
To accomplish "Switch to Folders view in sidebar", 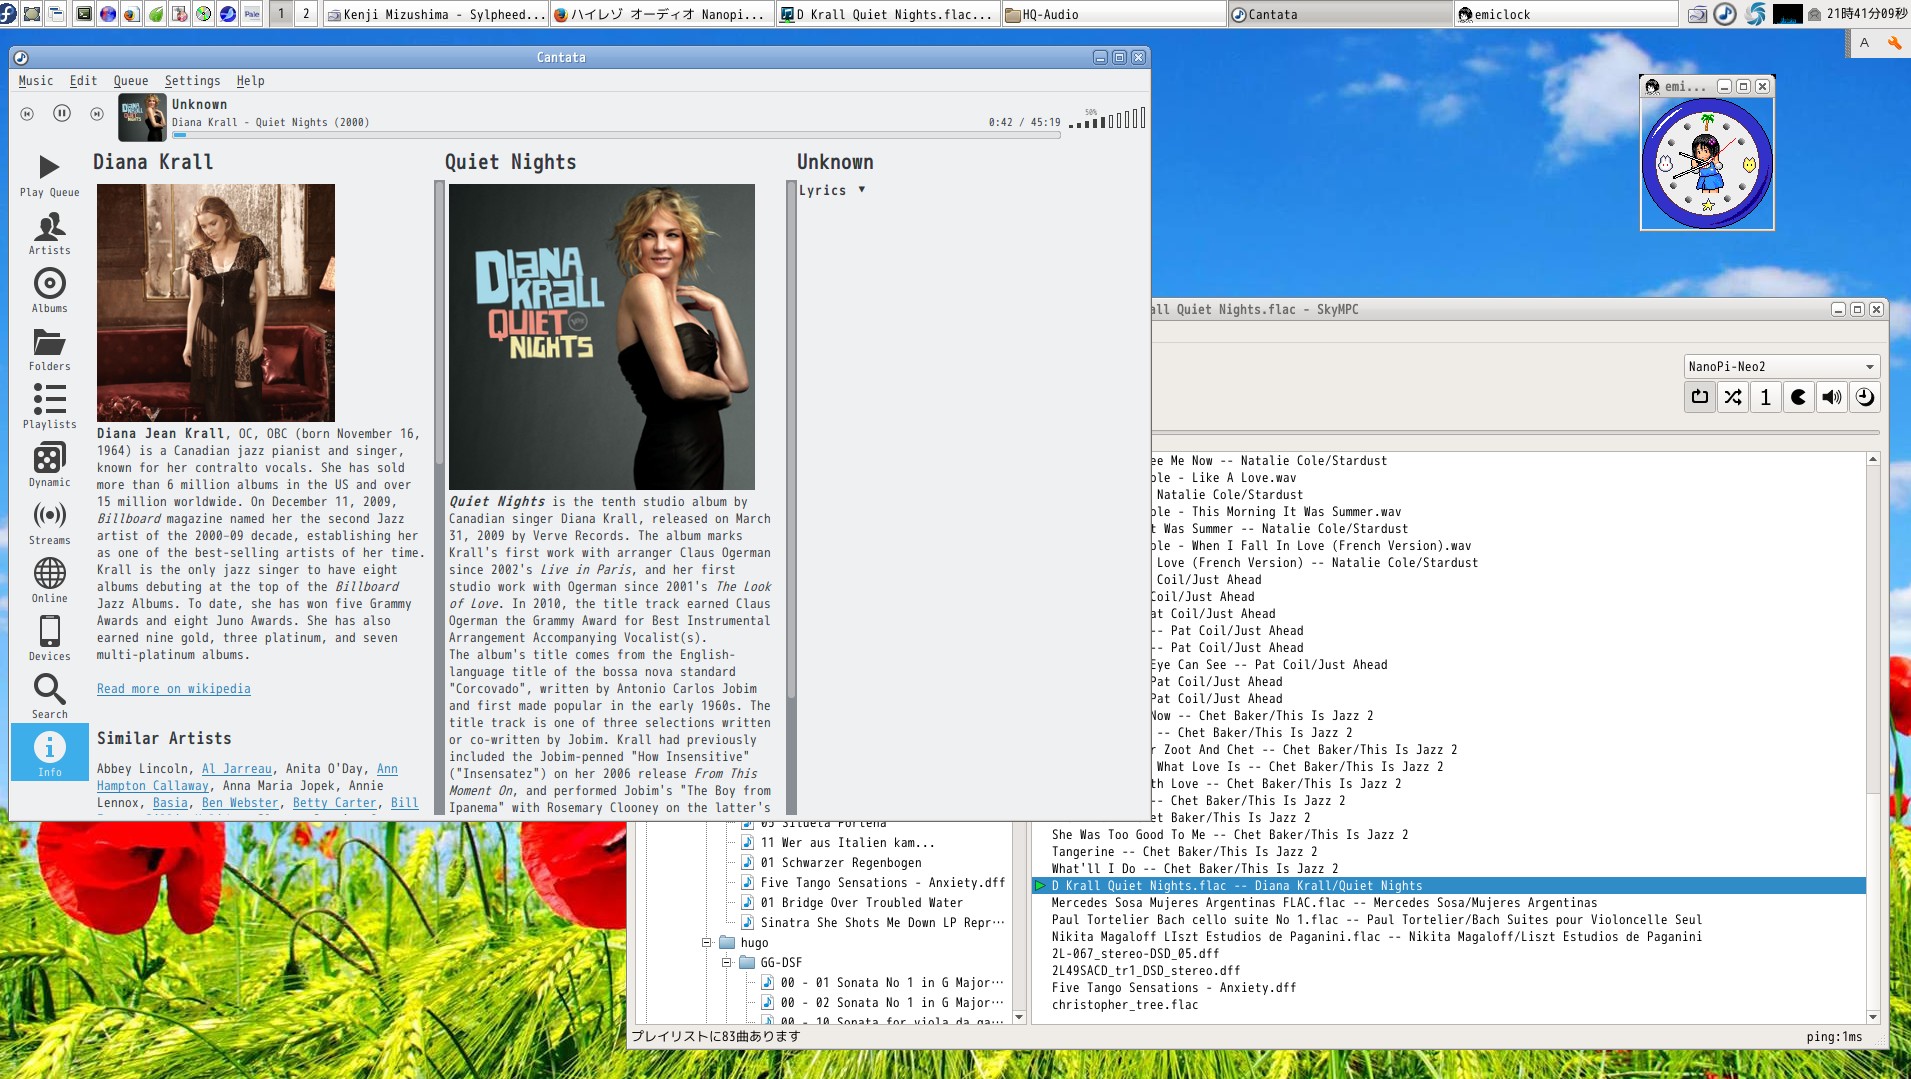I will point(49,349).
